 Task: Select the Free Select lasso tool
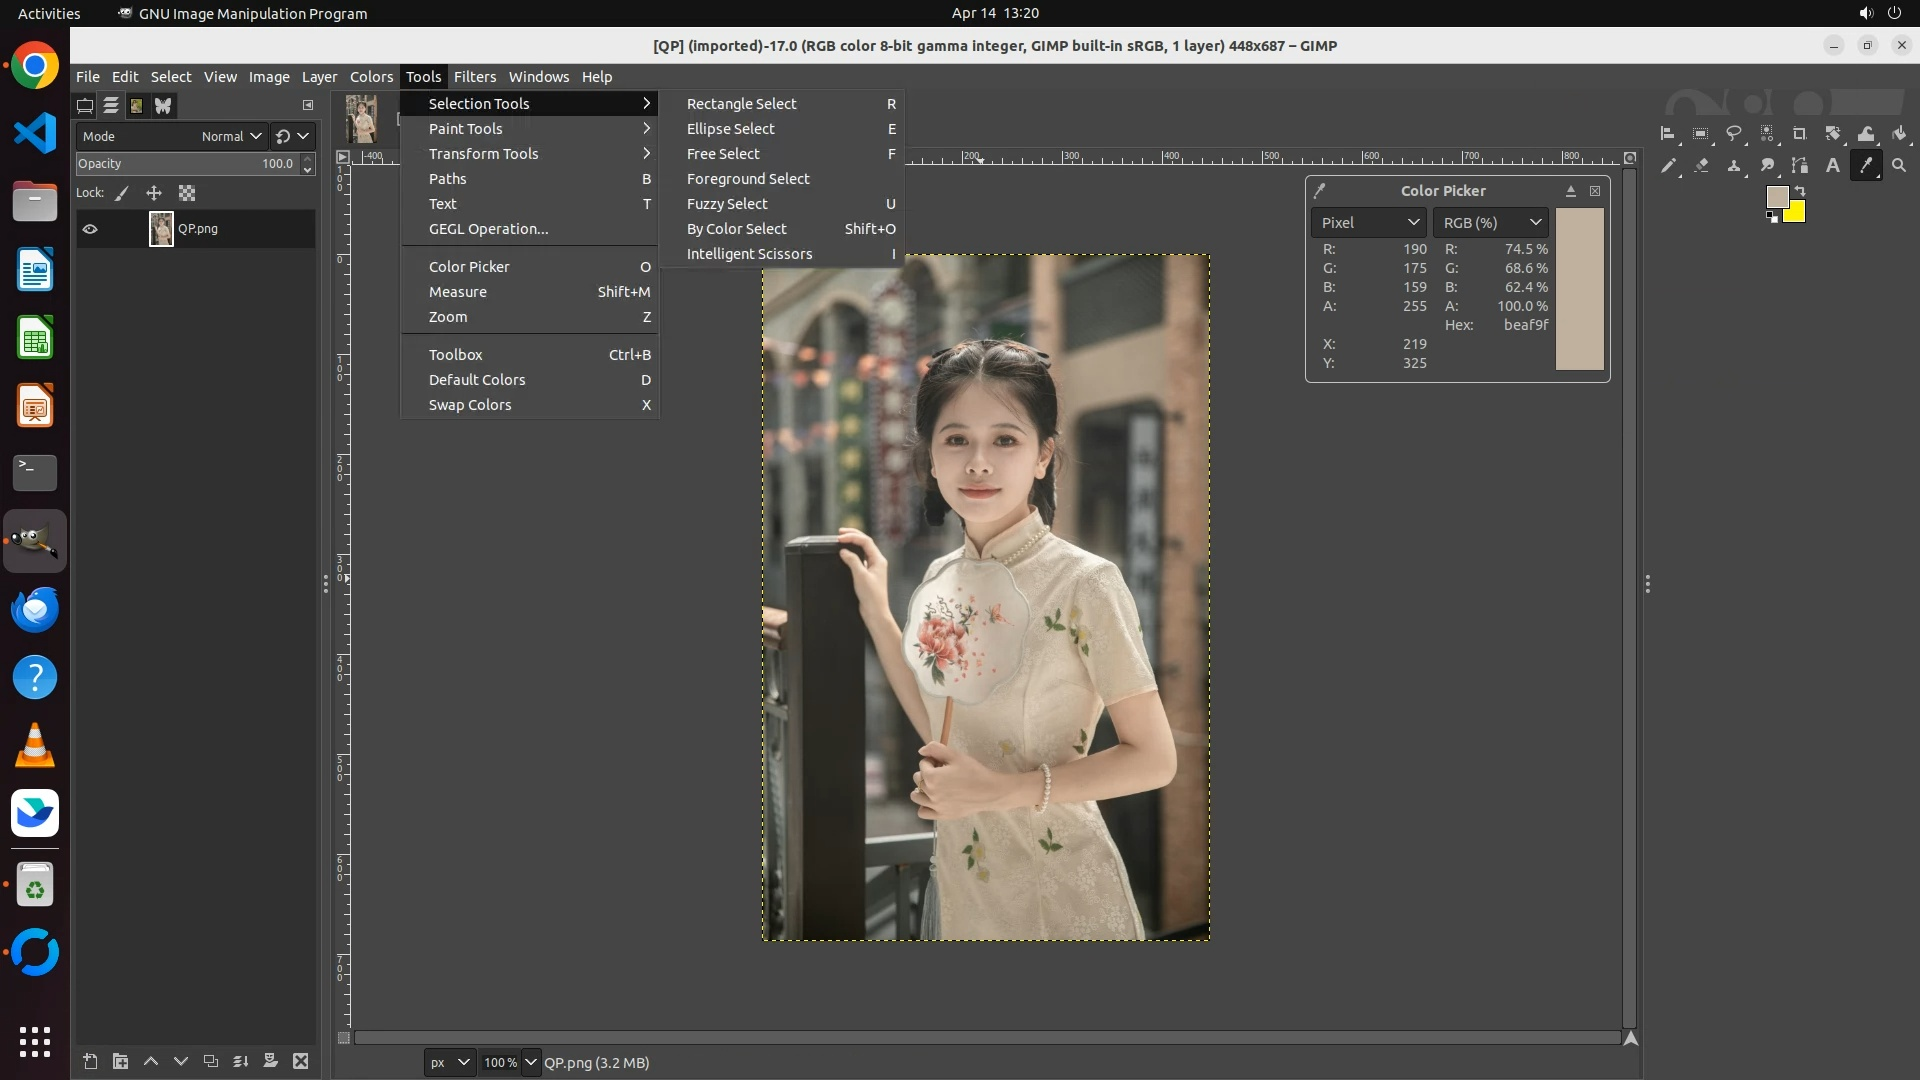pos(1734,134)
